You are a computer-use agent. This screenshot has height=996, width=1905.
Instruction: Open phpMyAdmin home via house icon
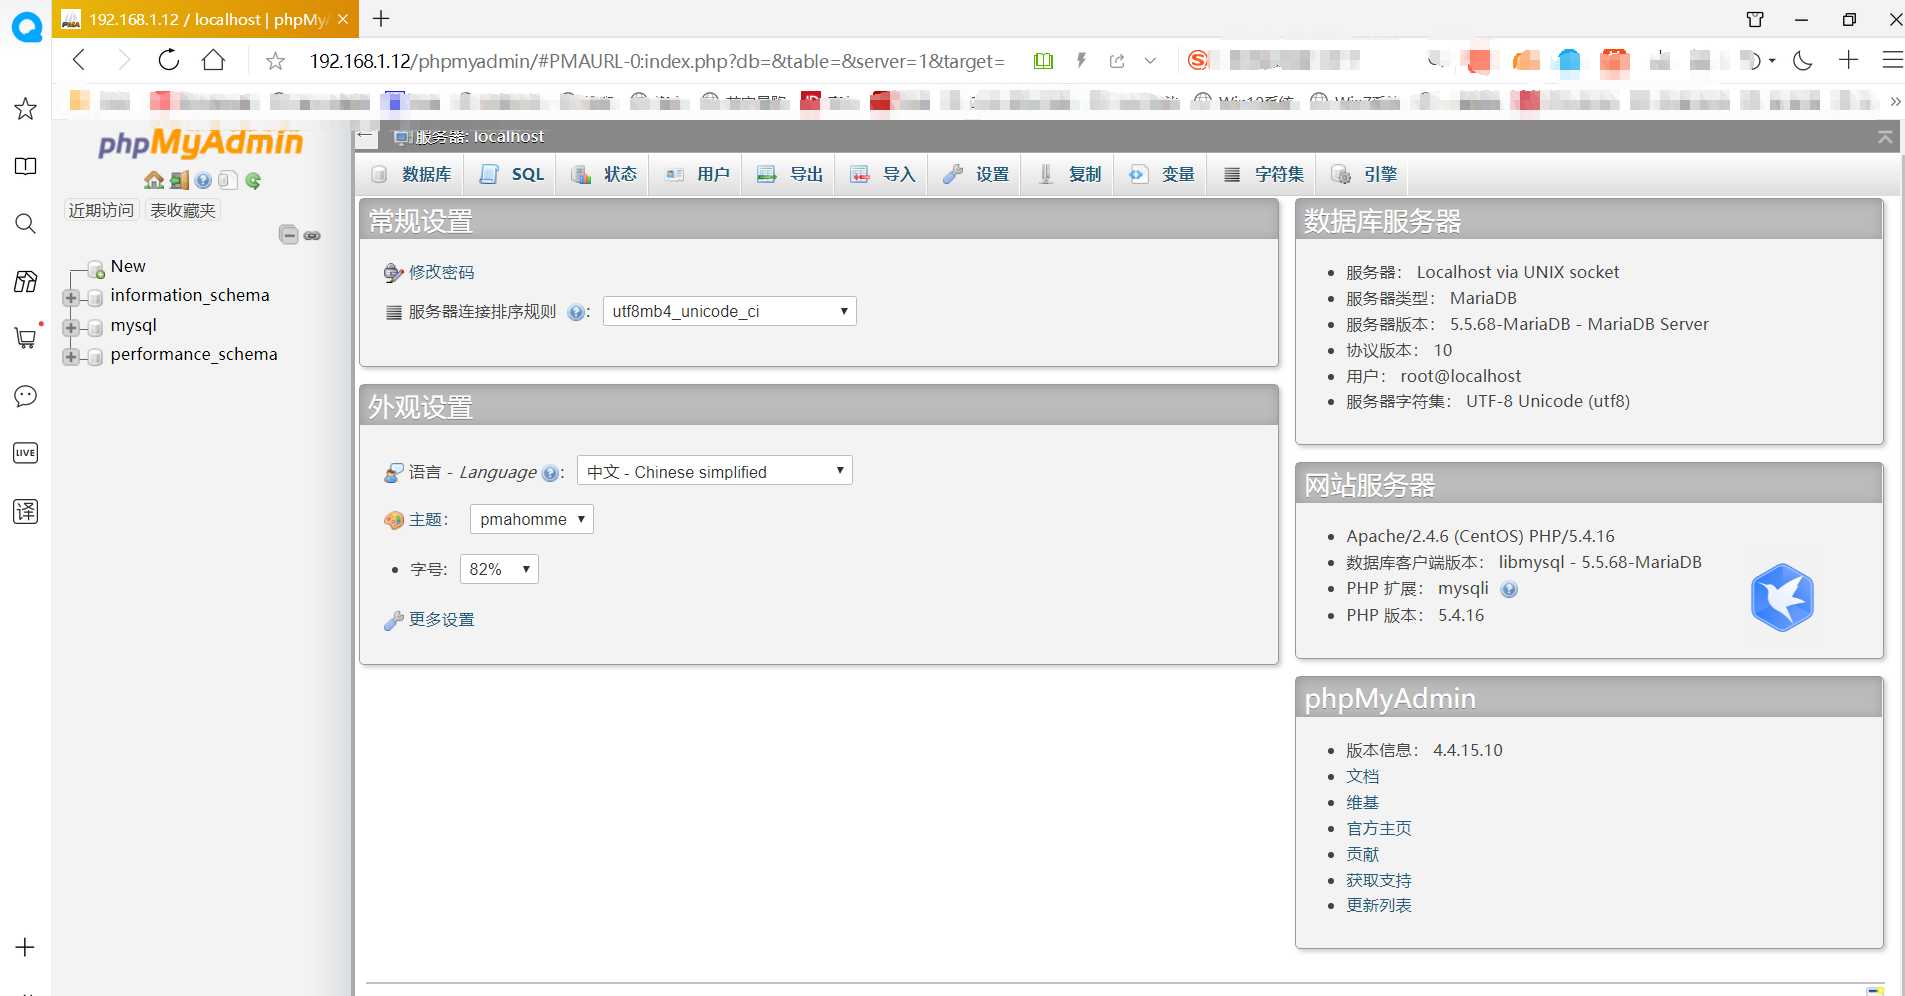[153, 180]
